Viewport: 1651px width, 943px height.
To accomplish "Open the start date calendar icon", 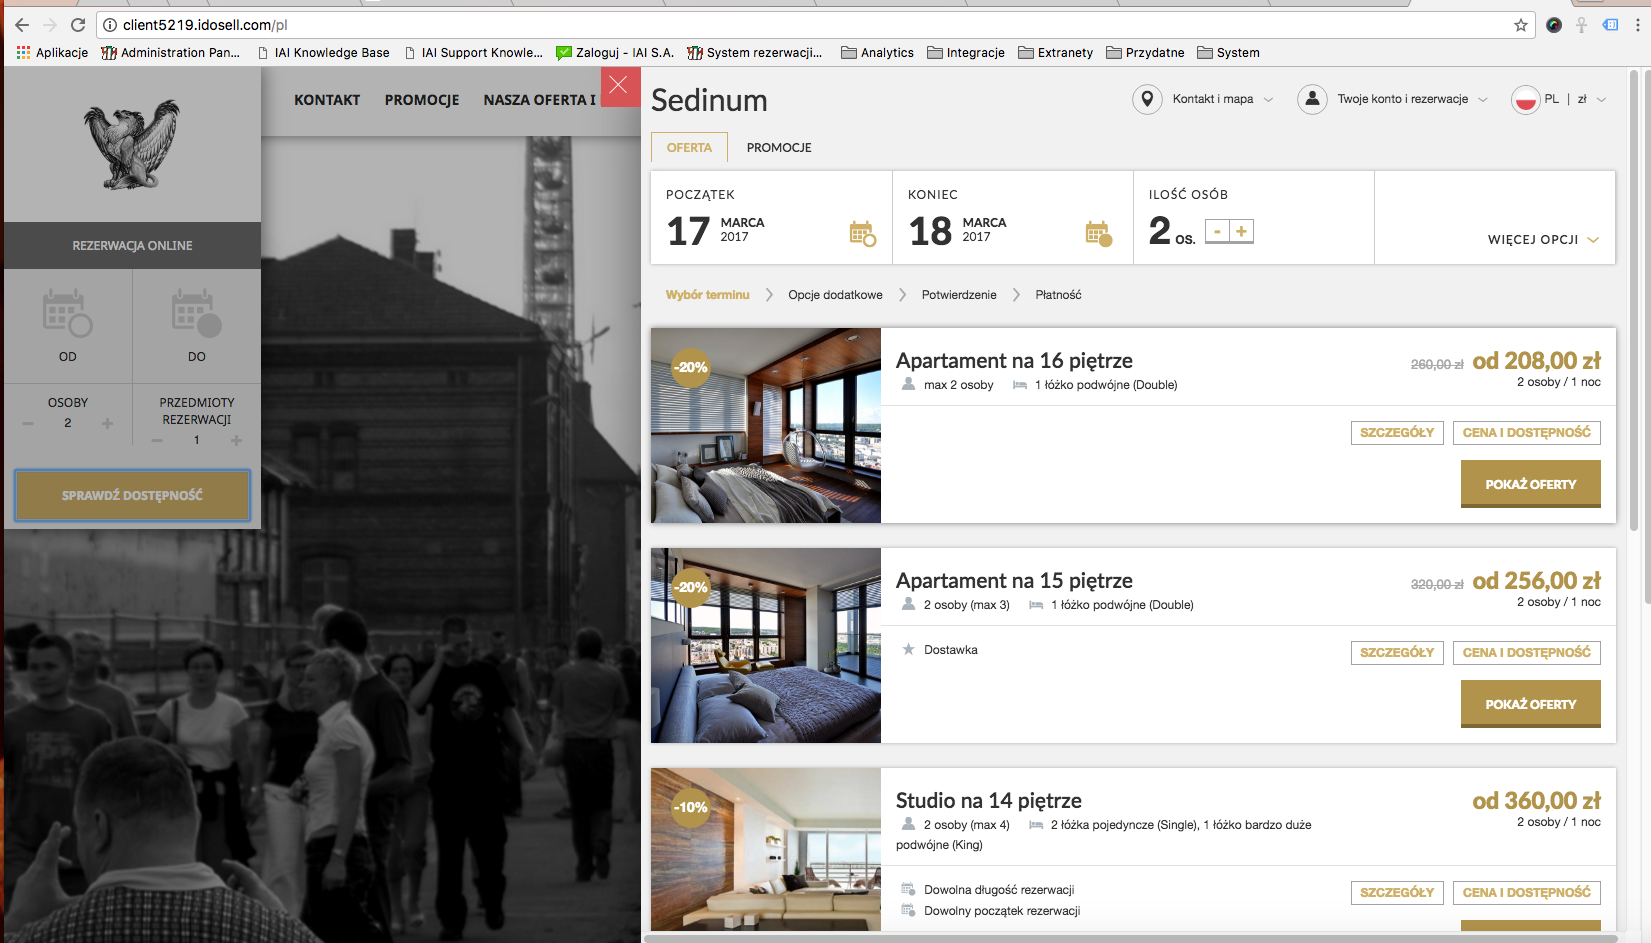I will pyautogui.click(x=862, y=233).
